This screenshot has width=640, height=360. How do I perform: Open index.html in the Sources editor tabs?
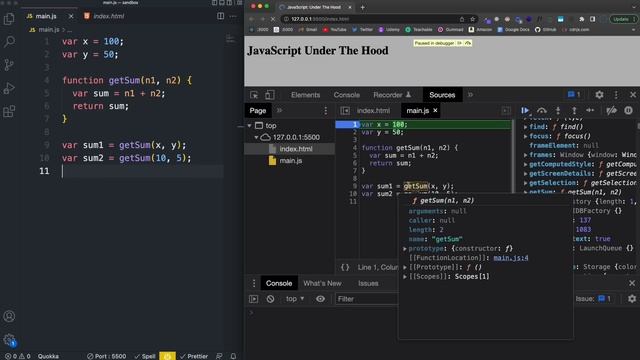tap(373, 111)
